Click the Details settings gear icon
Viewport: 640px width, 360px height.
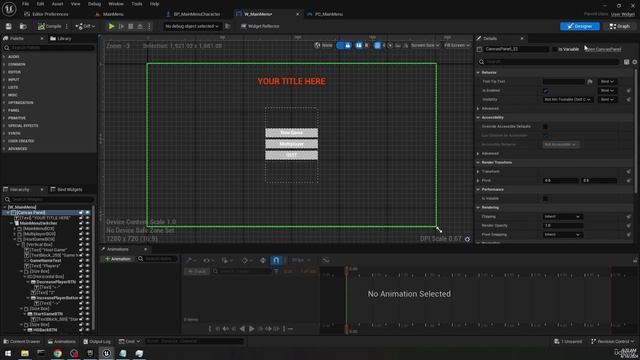click(635, 62)
